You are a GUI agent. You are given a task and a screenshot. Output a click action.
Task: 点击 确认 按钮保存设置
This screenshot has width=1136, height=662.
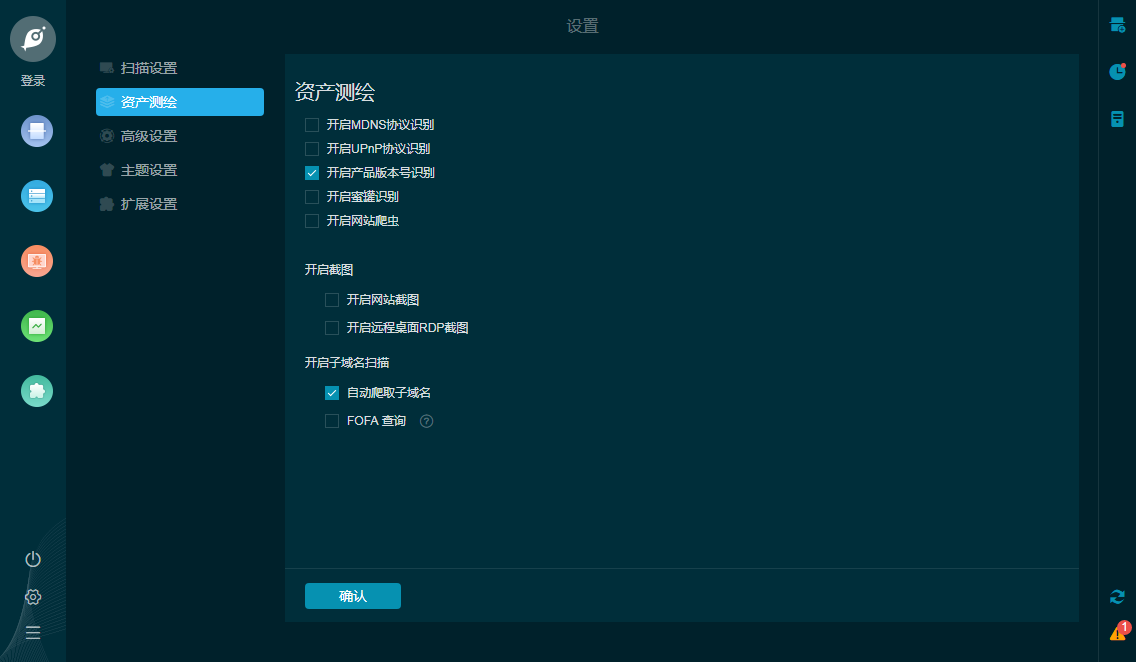[352, 595]
